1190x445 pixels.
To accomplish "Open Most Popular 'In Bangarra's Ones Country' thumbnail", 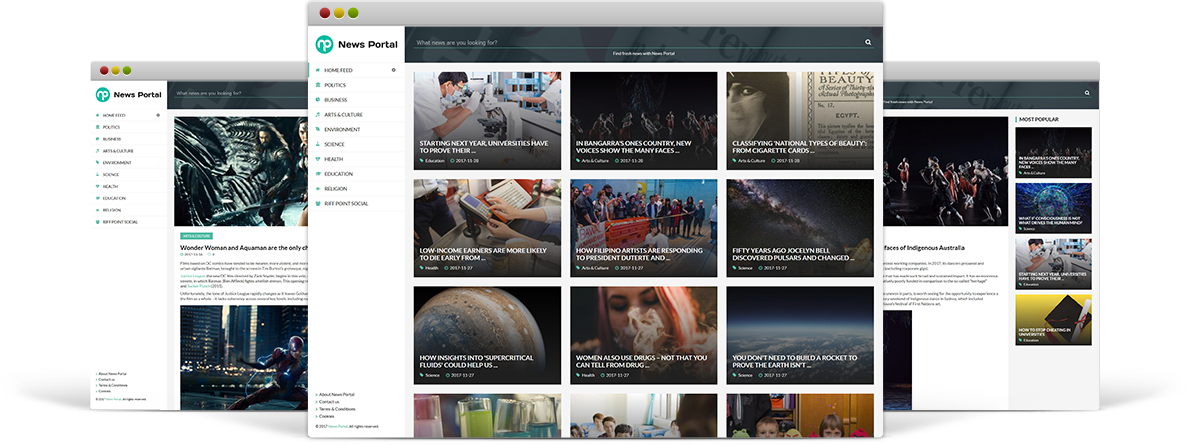I will (1053, 152).
